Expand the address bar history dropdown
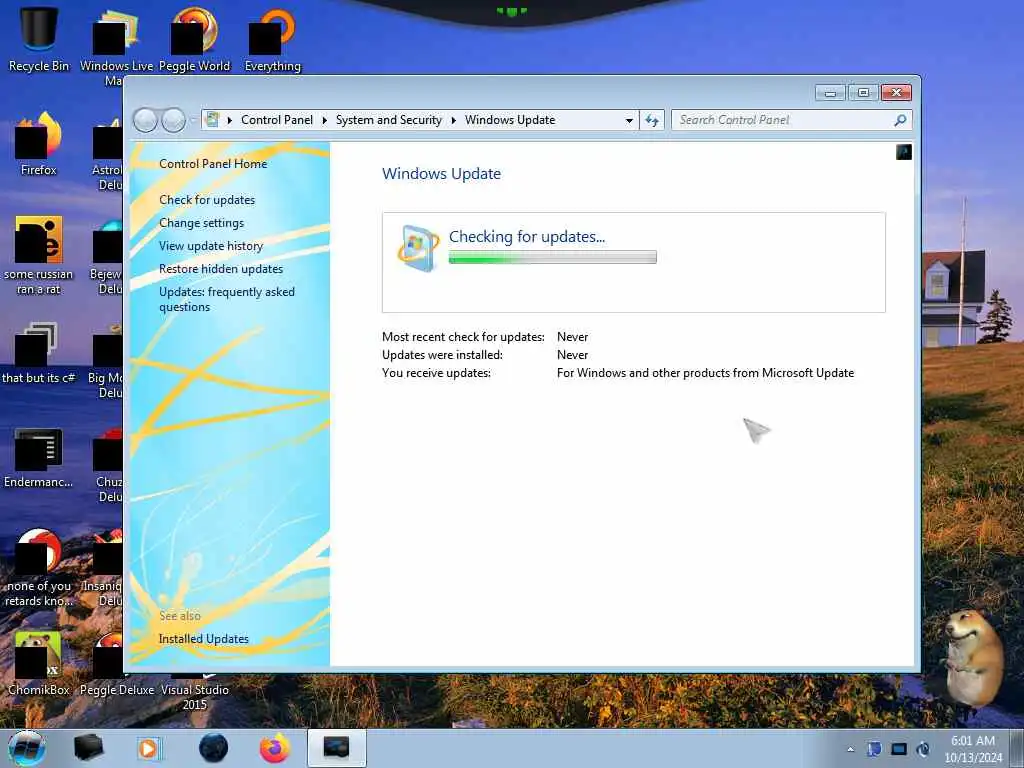This screenshot has width=1024, height=768. (x=629, y=120)
